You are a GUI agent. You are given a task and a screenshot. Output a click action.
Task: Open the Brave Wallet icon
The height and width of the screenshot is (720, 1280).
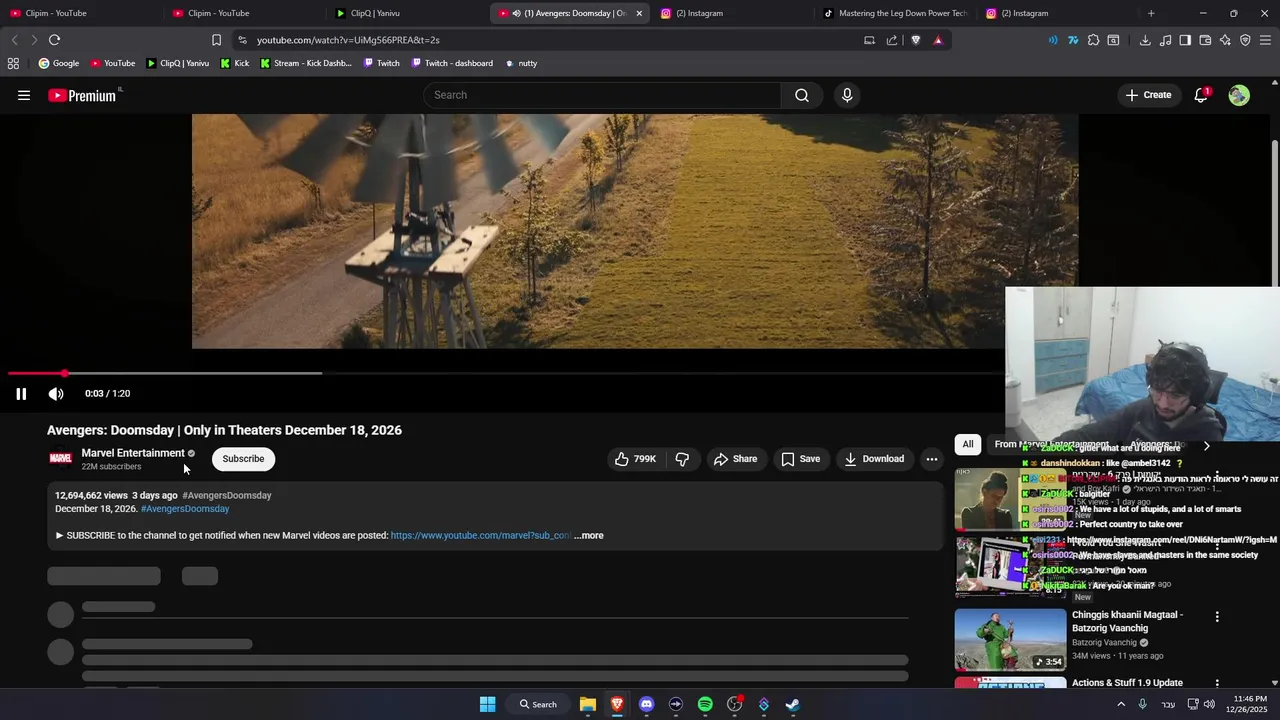click(x=1205, y=40)
